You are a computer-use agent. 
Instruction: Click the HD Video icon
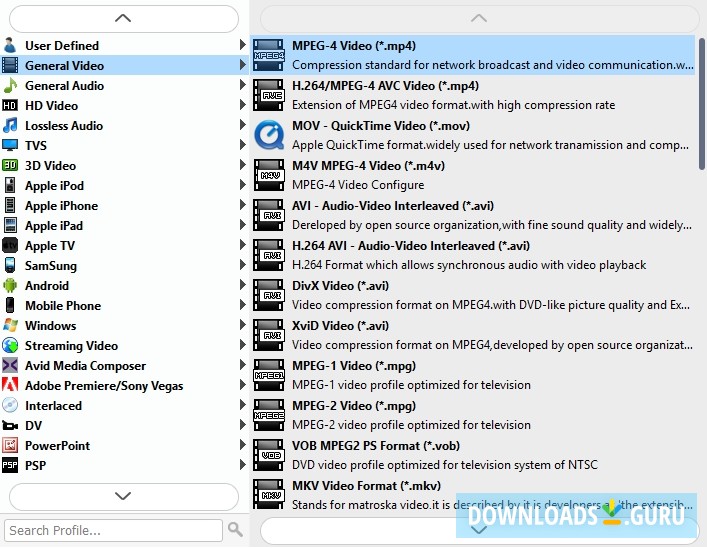coord(10,106)
